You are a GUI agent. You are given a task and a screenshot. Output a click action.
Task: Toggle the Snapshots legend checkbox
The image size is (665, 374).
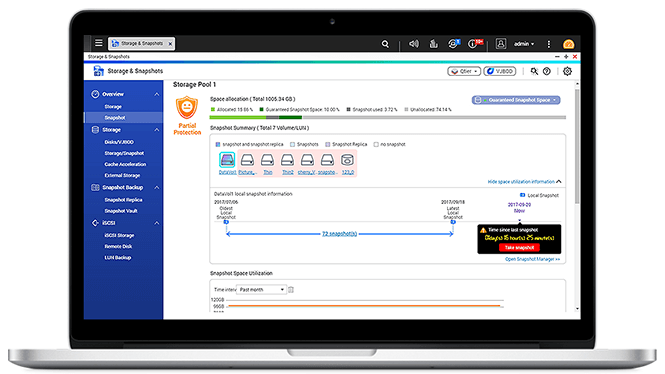(292, 145)
